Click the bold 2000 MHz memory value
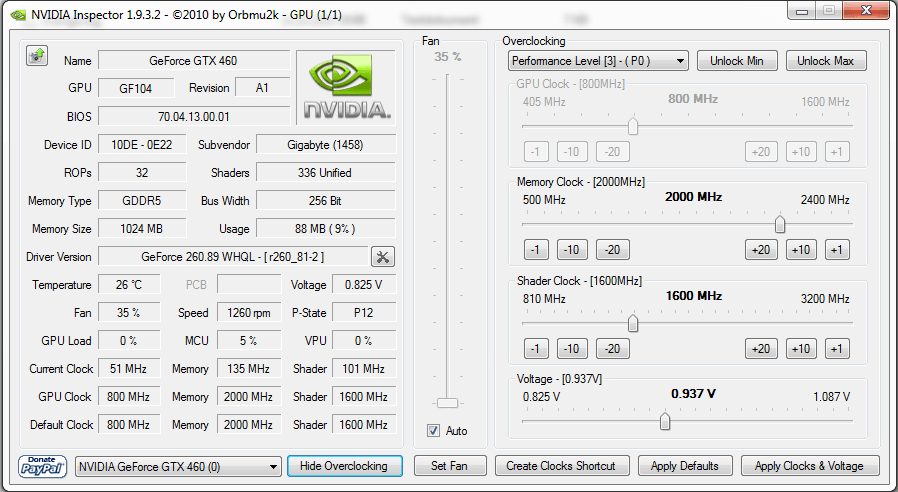The image size is (898, 492). point(693,197)
